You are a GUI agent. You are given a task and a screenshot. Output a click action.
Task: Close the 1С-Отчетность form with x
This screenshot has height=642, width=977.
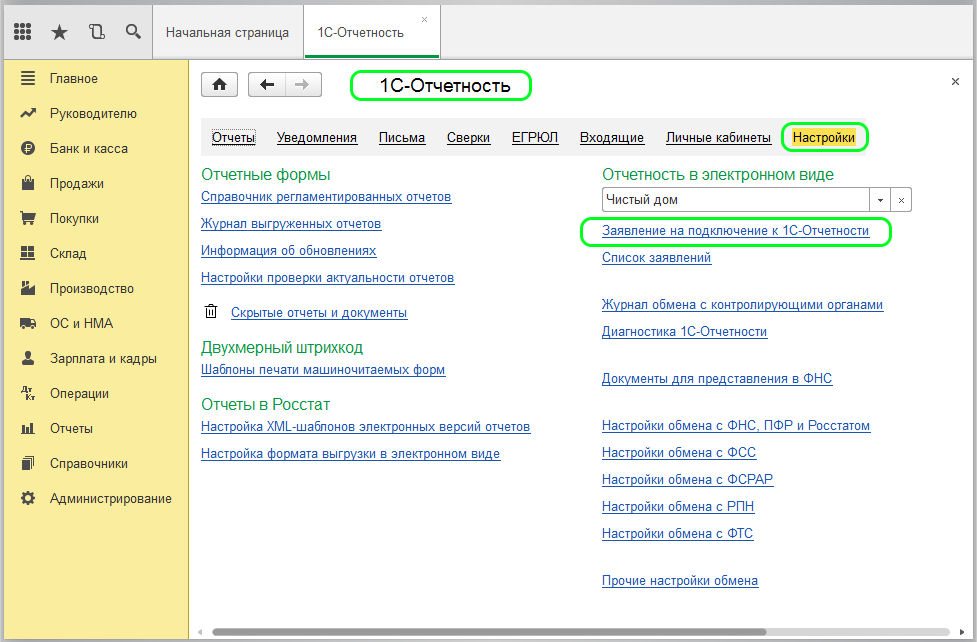(955, 82)
